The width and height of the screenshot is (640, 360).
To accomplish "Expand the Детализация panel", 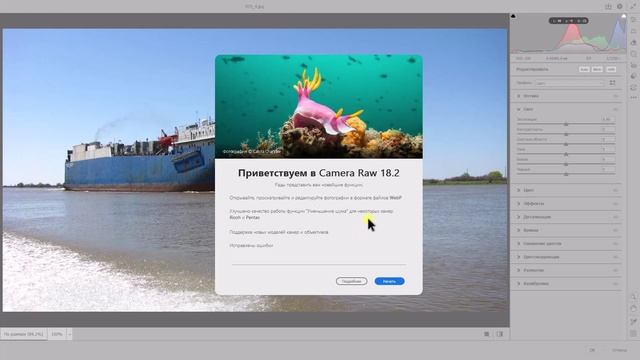I will coord(519,217).
